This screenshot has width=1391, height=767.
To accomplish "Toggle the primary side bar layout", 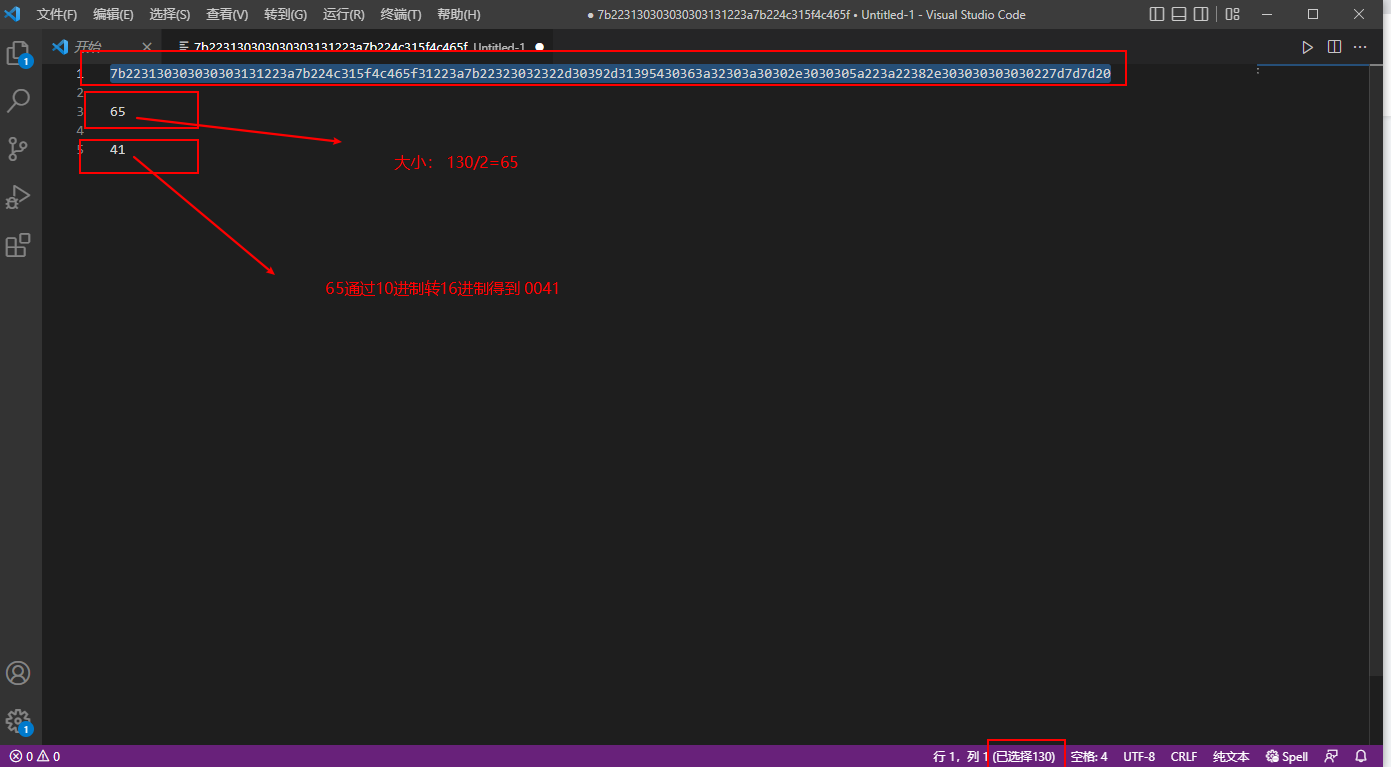I will [x=1157, y=15].
